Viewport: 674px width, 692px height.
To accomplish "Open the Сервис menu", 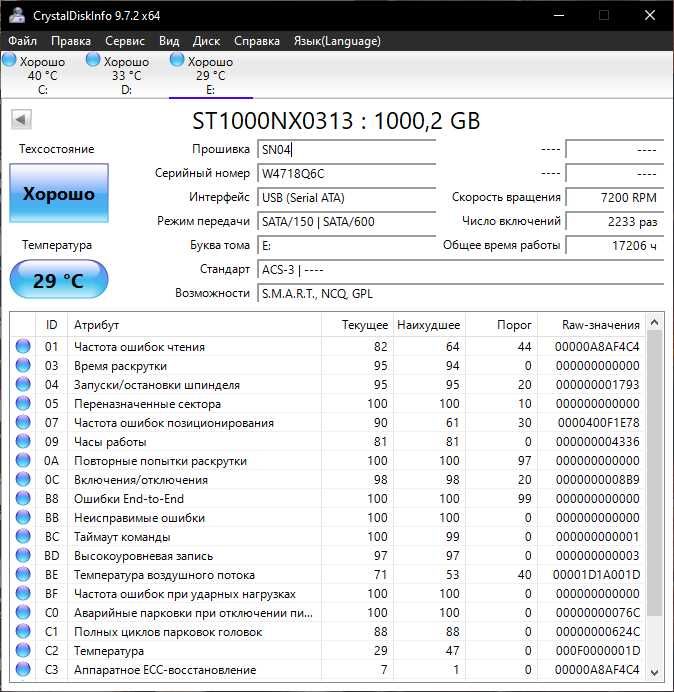I will tap(125, 41).
